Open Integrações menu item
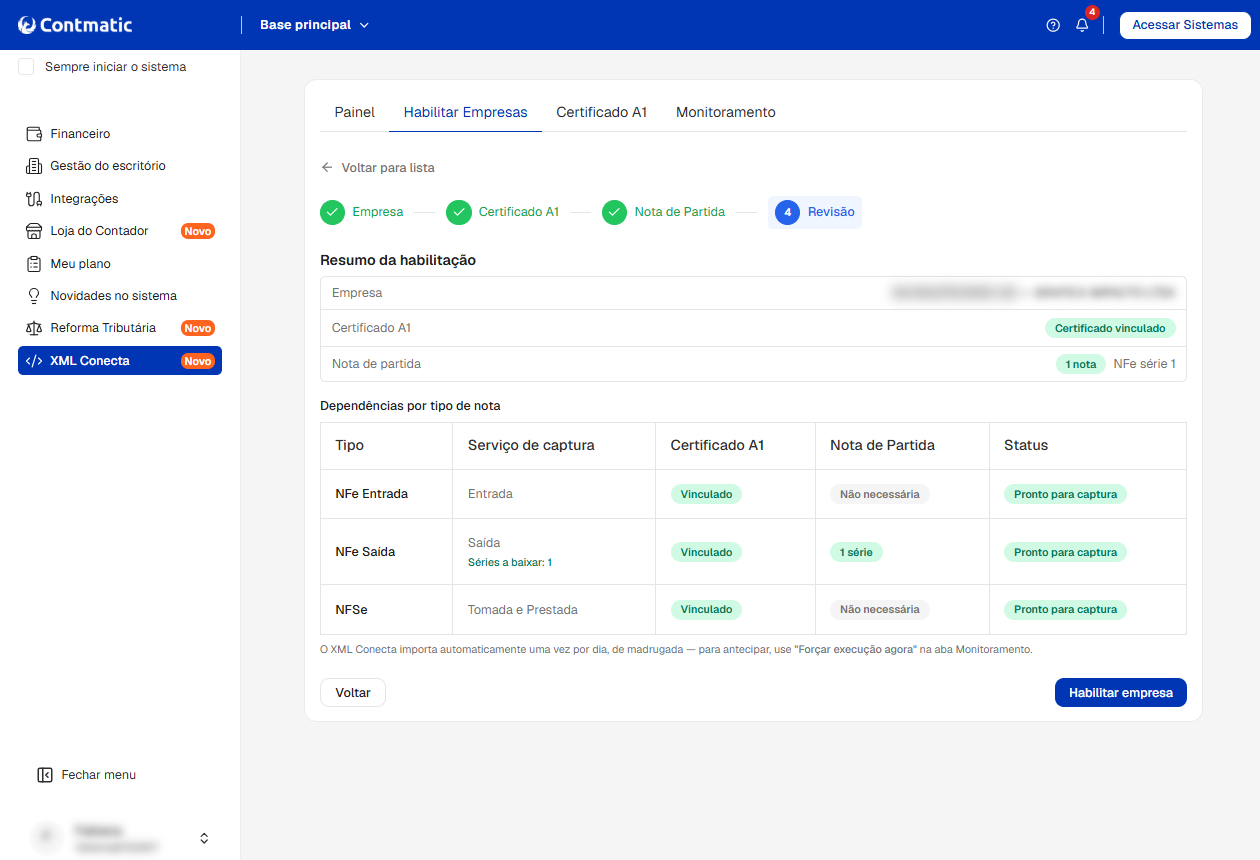 click(120, 199)
